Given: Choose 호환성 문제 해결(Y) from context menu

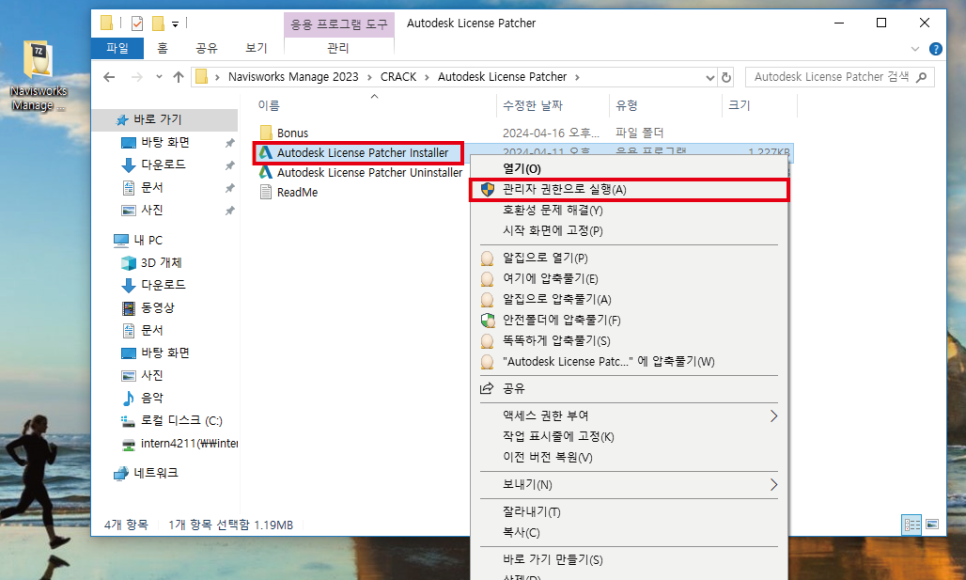Looking at the screenshot, I should pyautogui.click(x=629, y=210).
